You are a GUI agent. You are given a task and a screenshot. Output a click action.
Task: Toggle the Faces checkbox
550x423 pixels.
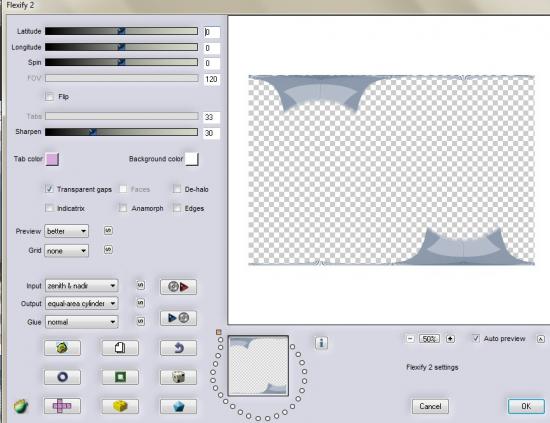(x=123, y=189)
